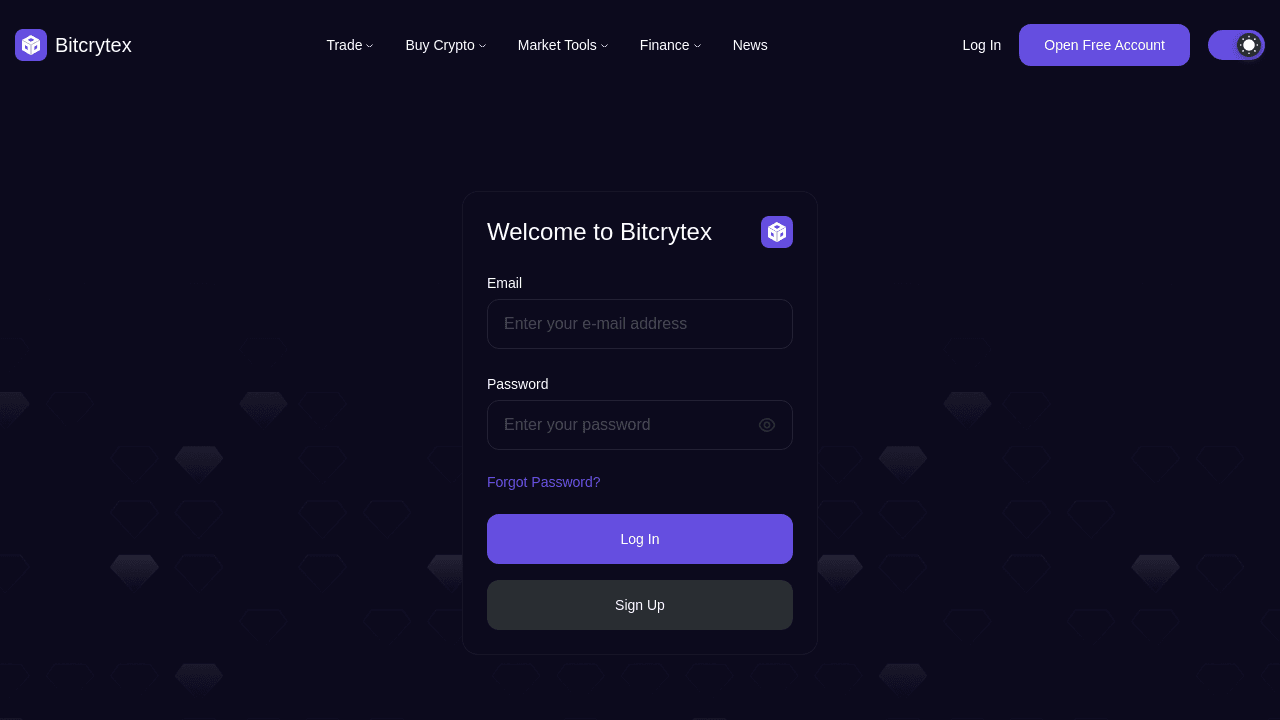Open the Forgot Password link

tap(543, 482)
